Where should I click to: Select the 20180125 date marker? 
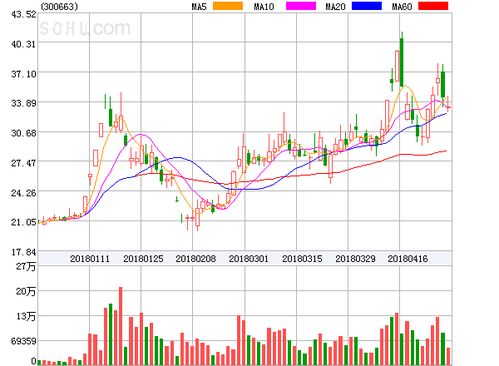pyautogui.click(x=143, y=259)
